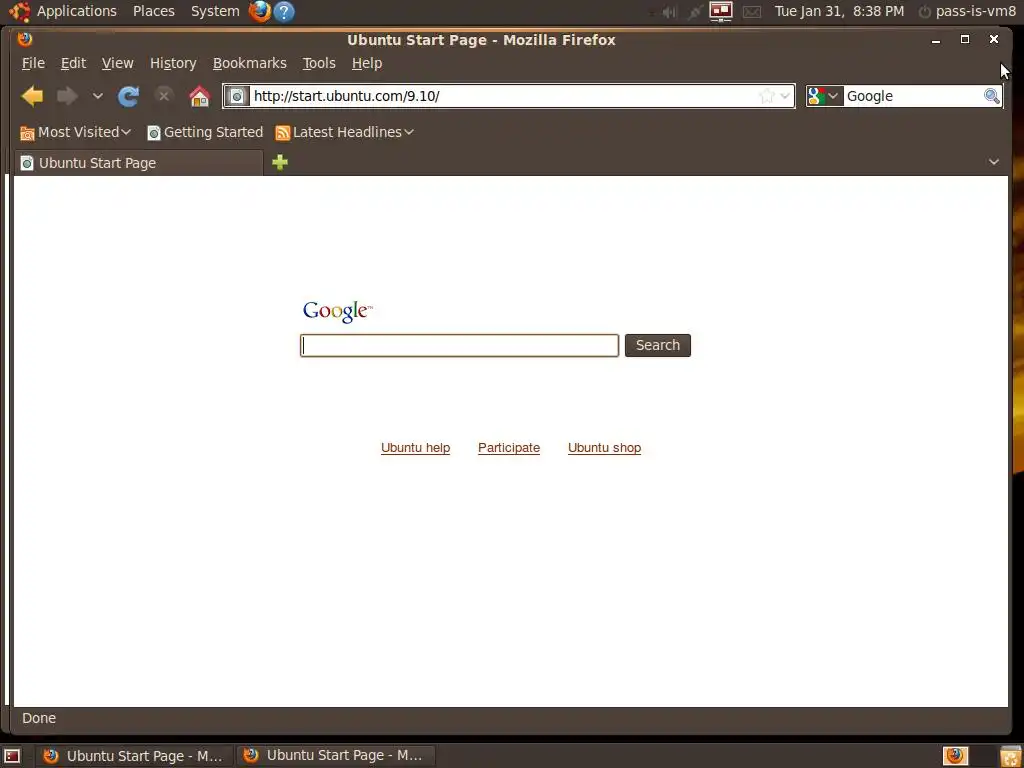Switch to the first Ubuntu Start Page taskbar window
This screenshot has height=768, width=1024.
click(134, 756)
